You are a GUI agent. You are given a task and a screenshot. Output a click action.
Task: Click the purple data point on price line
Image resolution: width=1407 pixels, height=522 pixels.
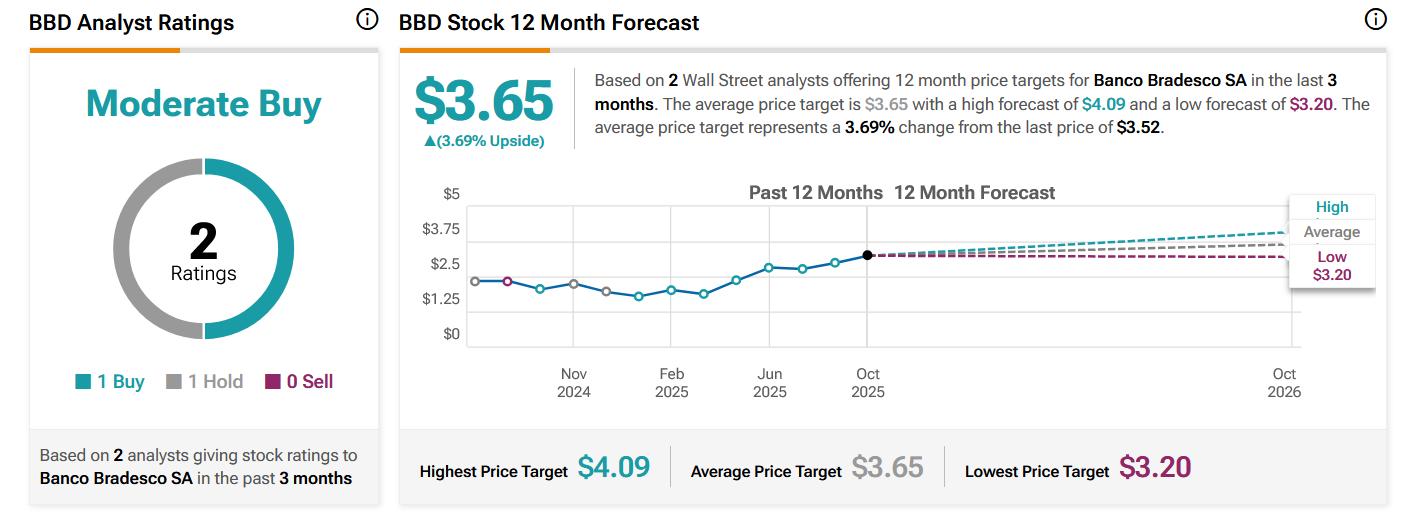tap(507, 281)
